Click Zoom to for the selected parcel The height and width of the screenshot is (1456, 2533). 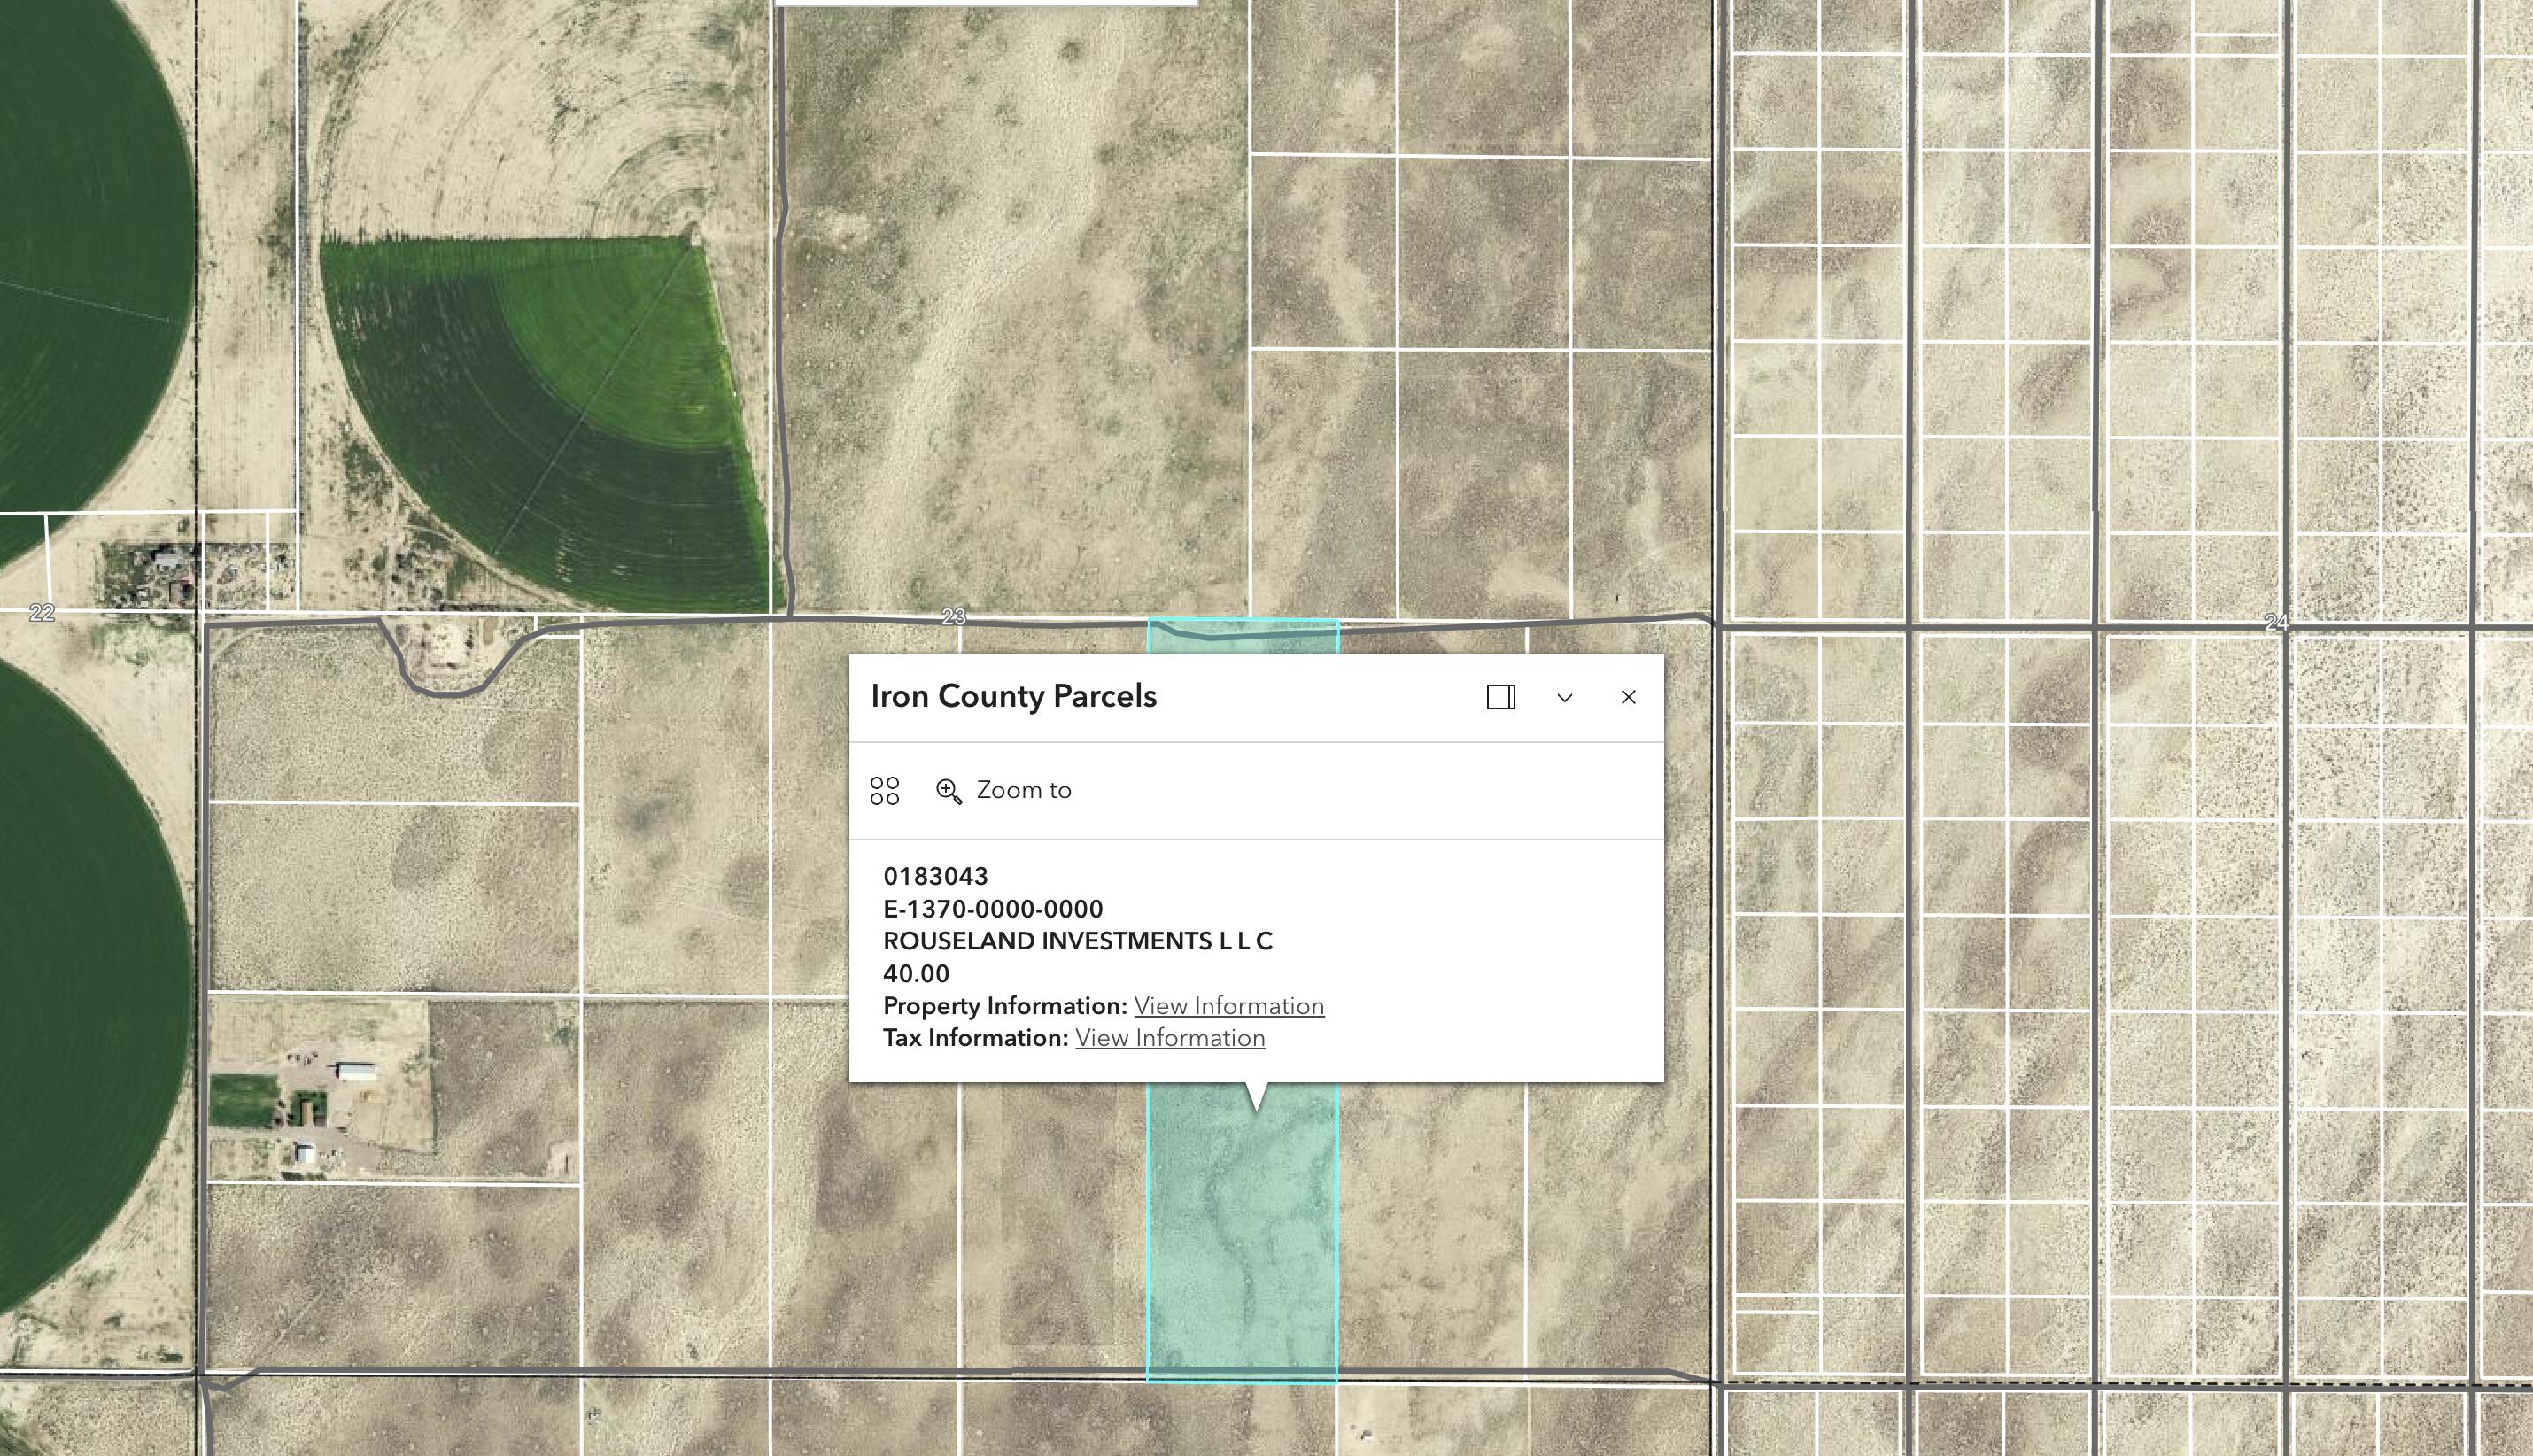point(1026,789)
